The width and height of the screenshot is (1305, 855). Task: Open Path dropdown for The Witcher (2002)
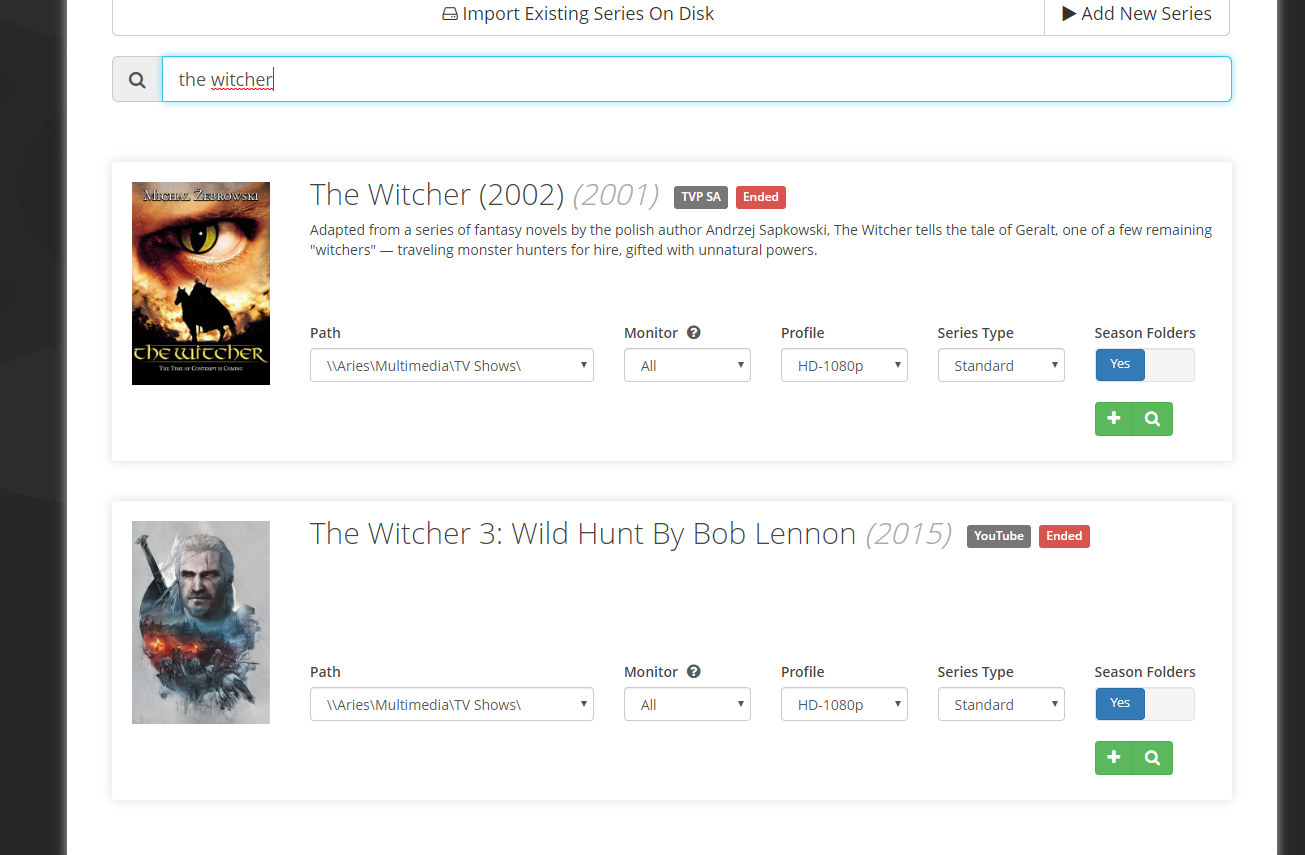451,366
